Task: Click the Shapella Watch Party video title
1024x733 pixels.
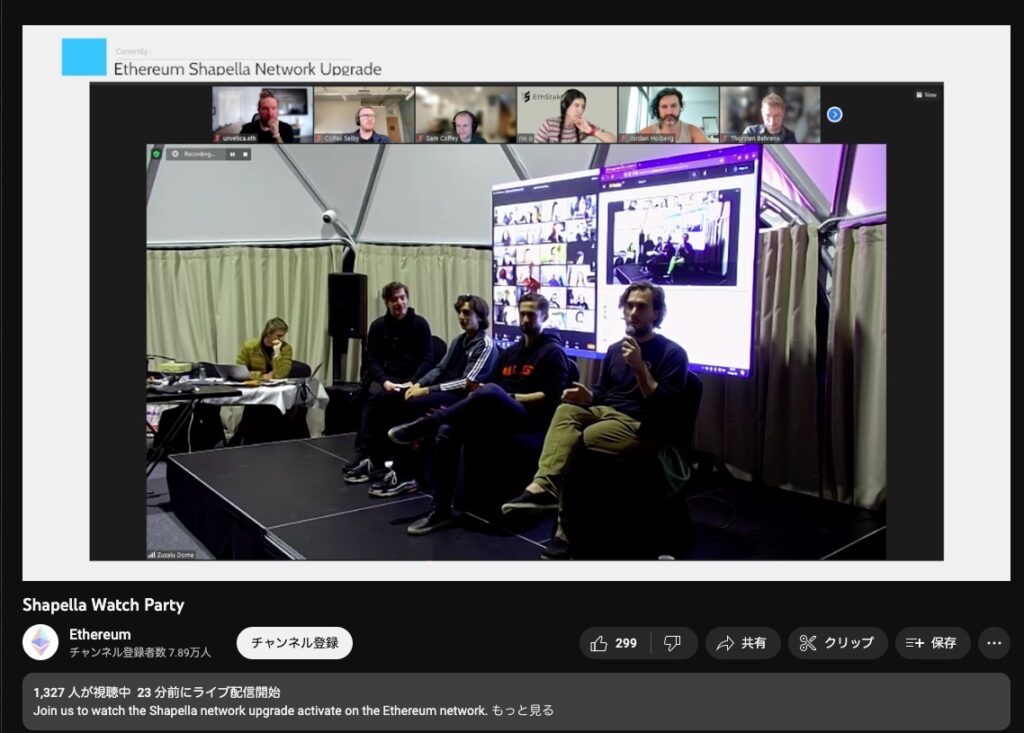Action: coord(103,605)
